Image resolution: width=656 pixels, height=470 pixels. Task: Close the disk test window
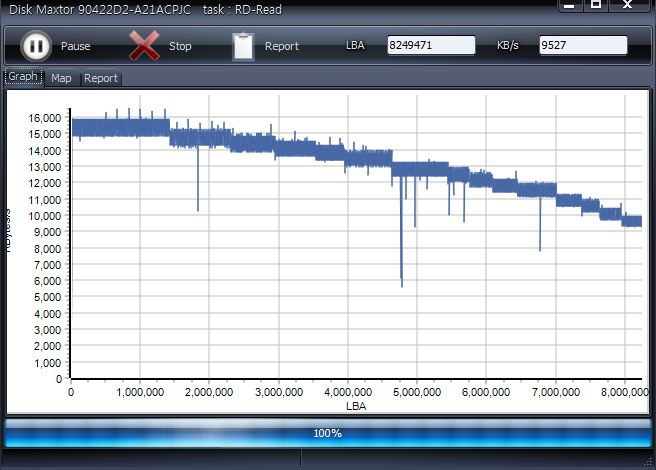pos(628,5)
